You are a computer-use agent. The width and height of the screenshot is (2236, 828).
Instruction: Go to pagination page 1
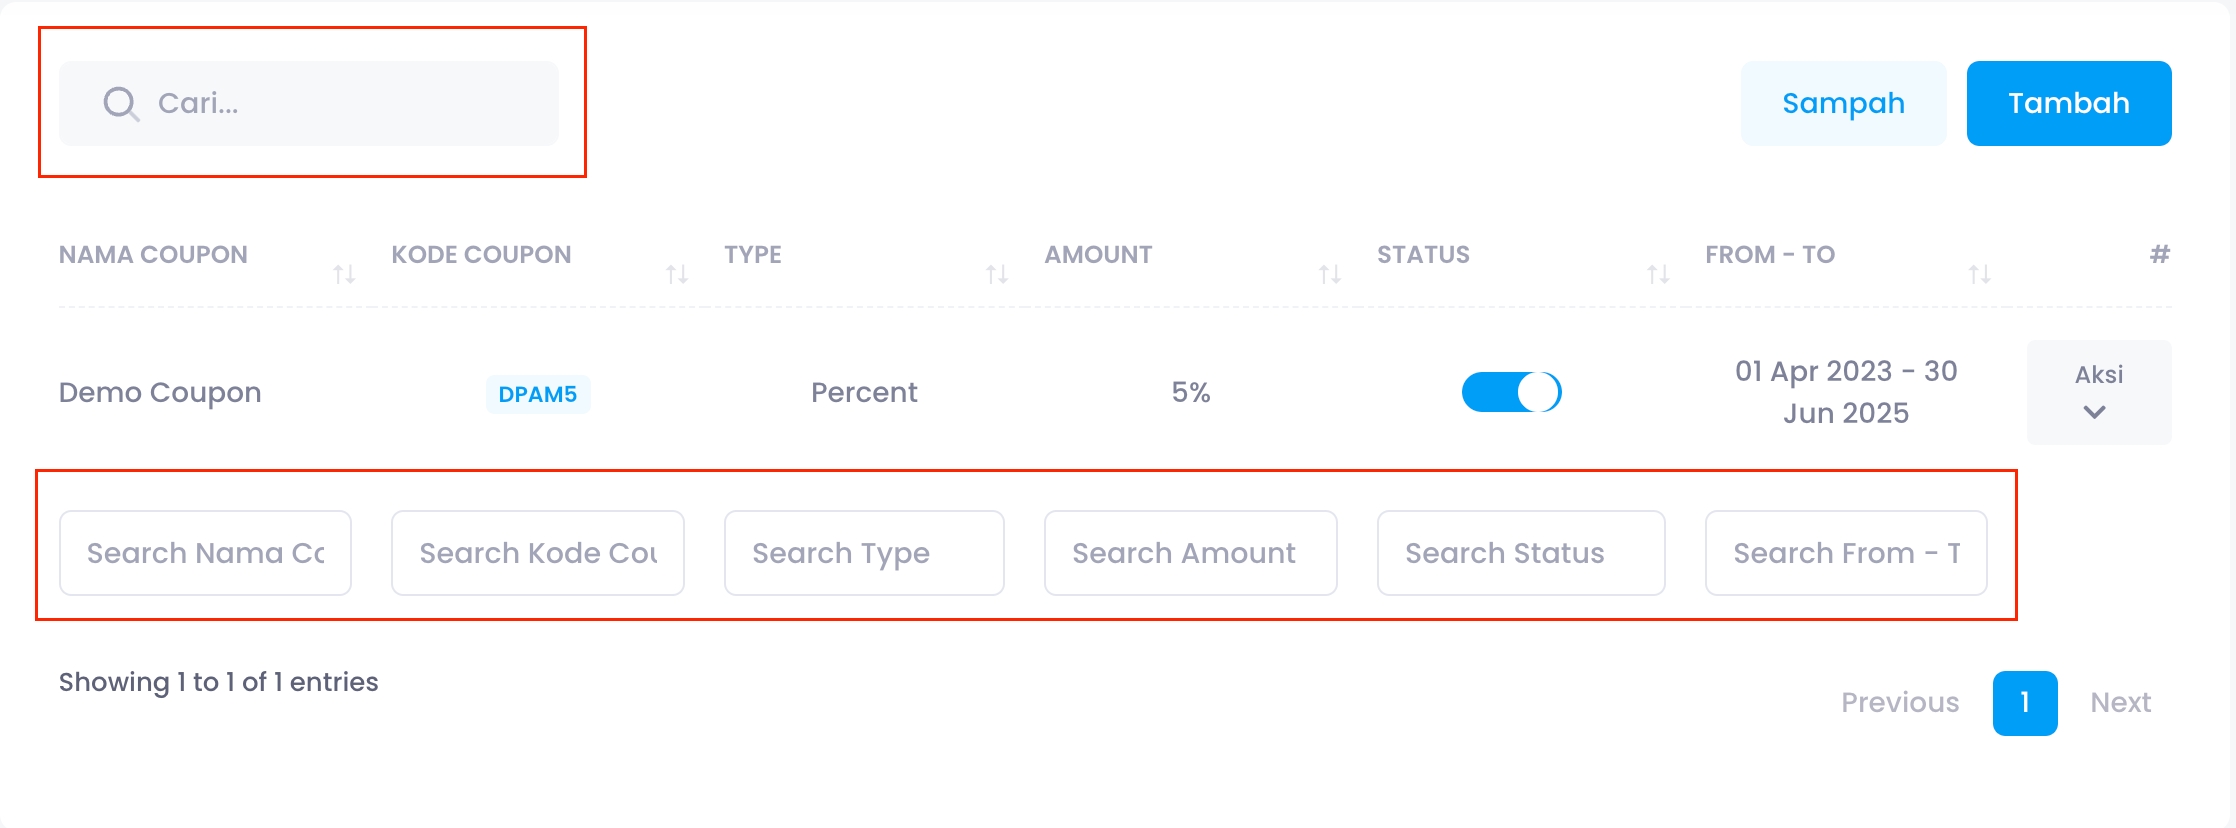tap(2024, 703)
